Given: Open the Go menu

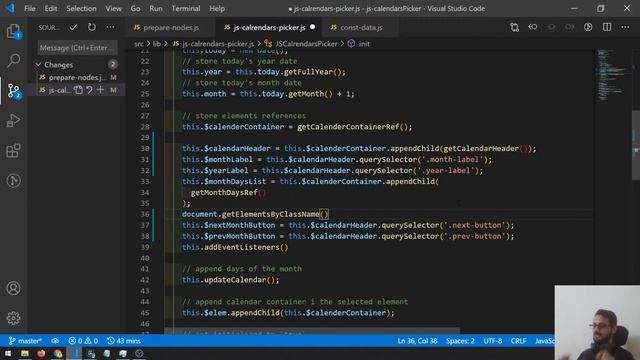Looking at the screenshot, I should coord(136,9).
